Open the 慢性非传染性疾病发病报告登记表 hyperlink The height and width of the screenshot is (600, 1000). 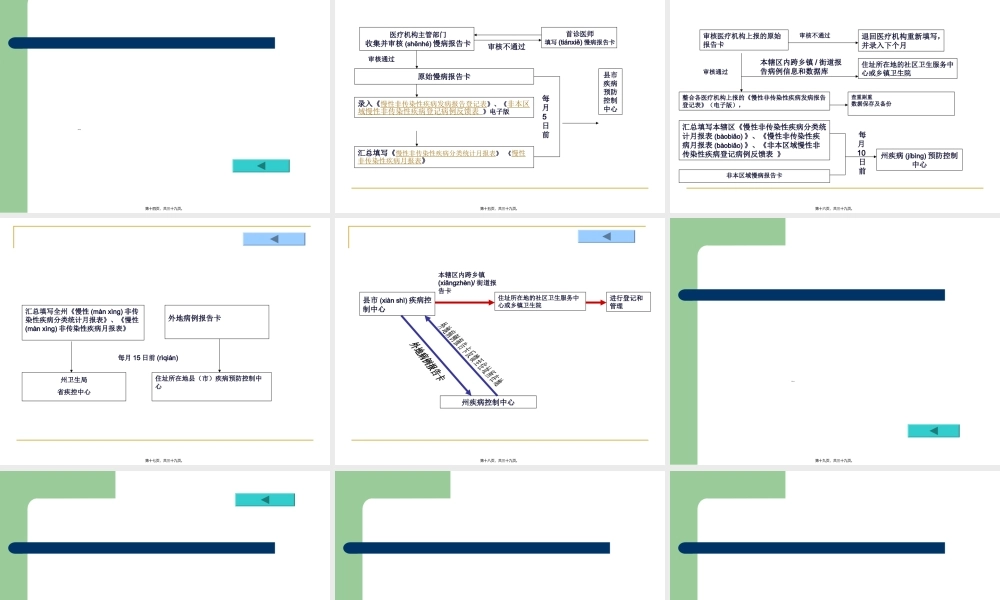point(431,101)
